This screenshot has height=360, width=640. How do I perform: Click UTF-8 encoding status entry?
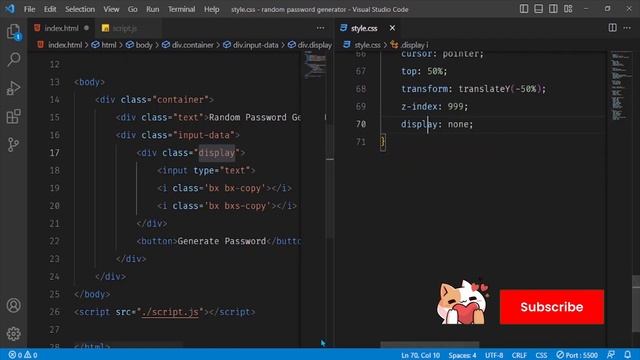(x=494, y=355)
